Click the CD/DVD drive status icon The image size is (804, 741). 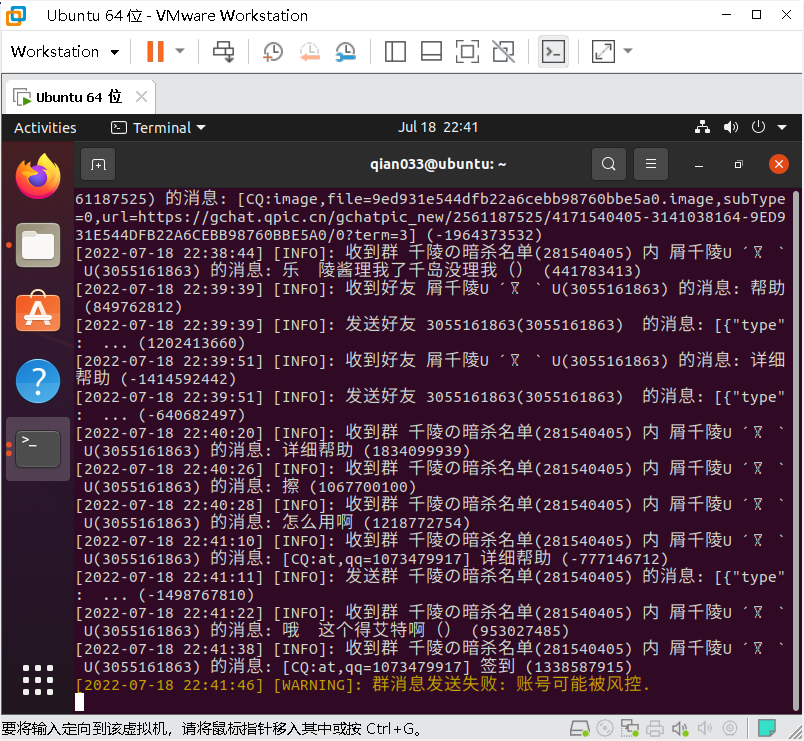point(605,728)
